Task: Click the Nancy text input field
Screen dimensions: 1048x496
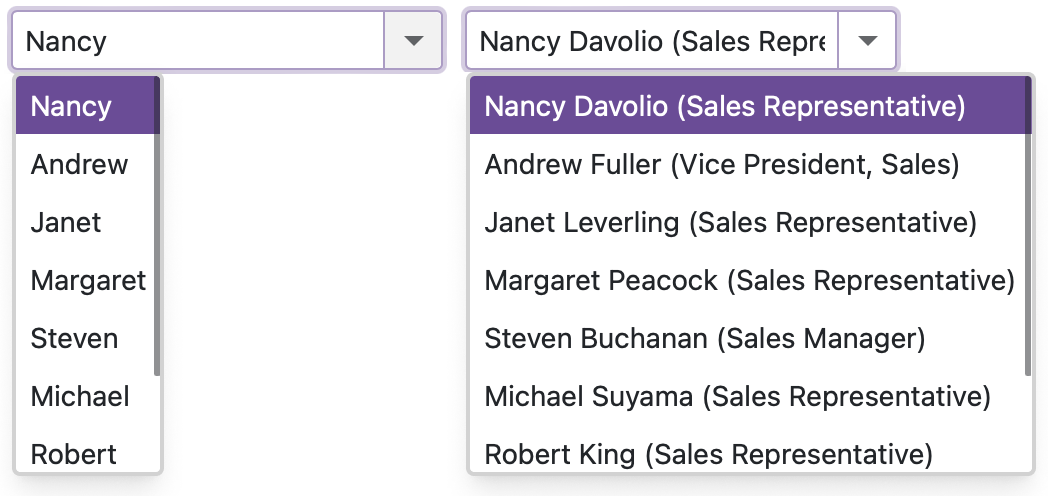Action: tap(199, 41)
